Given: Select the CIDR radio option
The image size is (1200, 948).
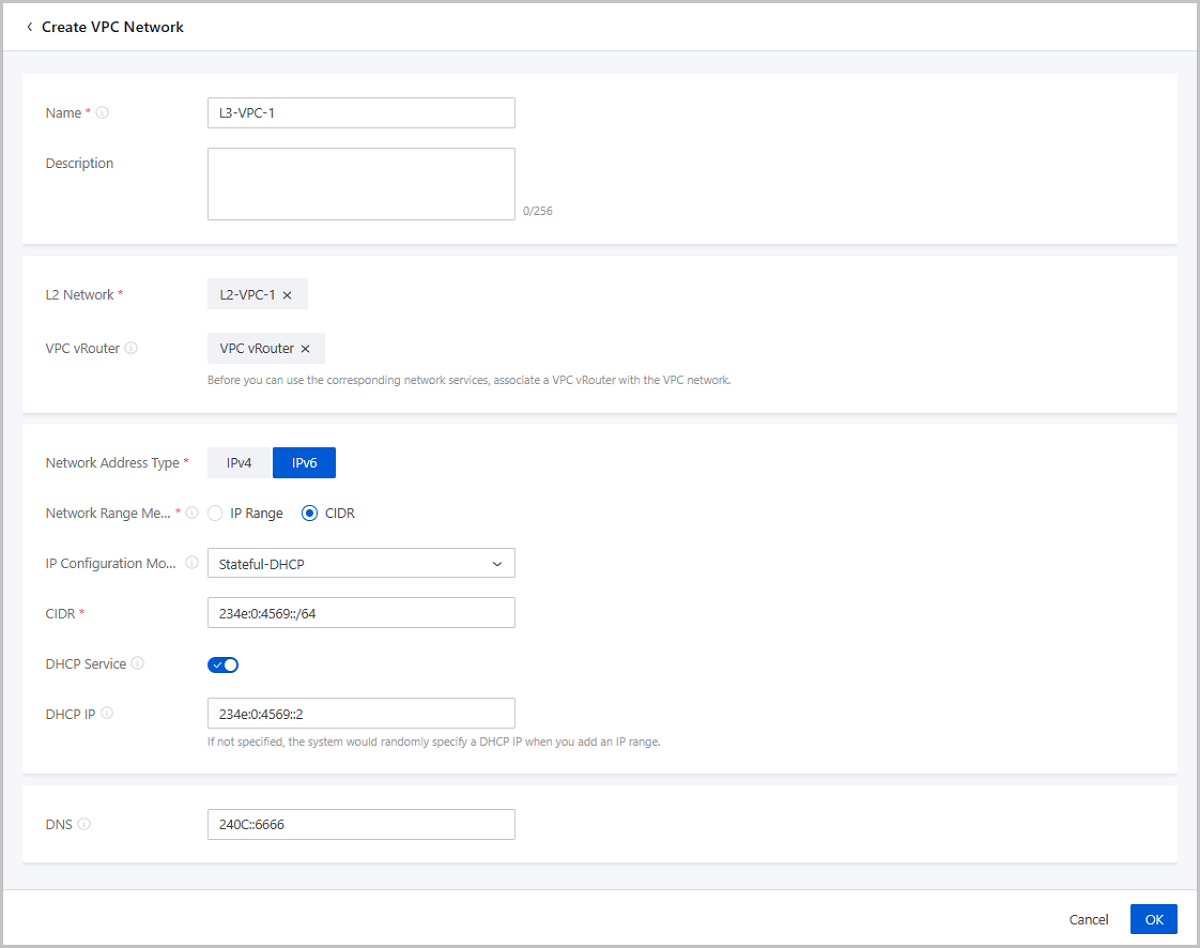Looking at the screenshot, I should (x=310, y=513).
